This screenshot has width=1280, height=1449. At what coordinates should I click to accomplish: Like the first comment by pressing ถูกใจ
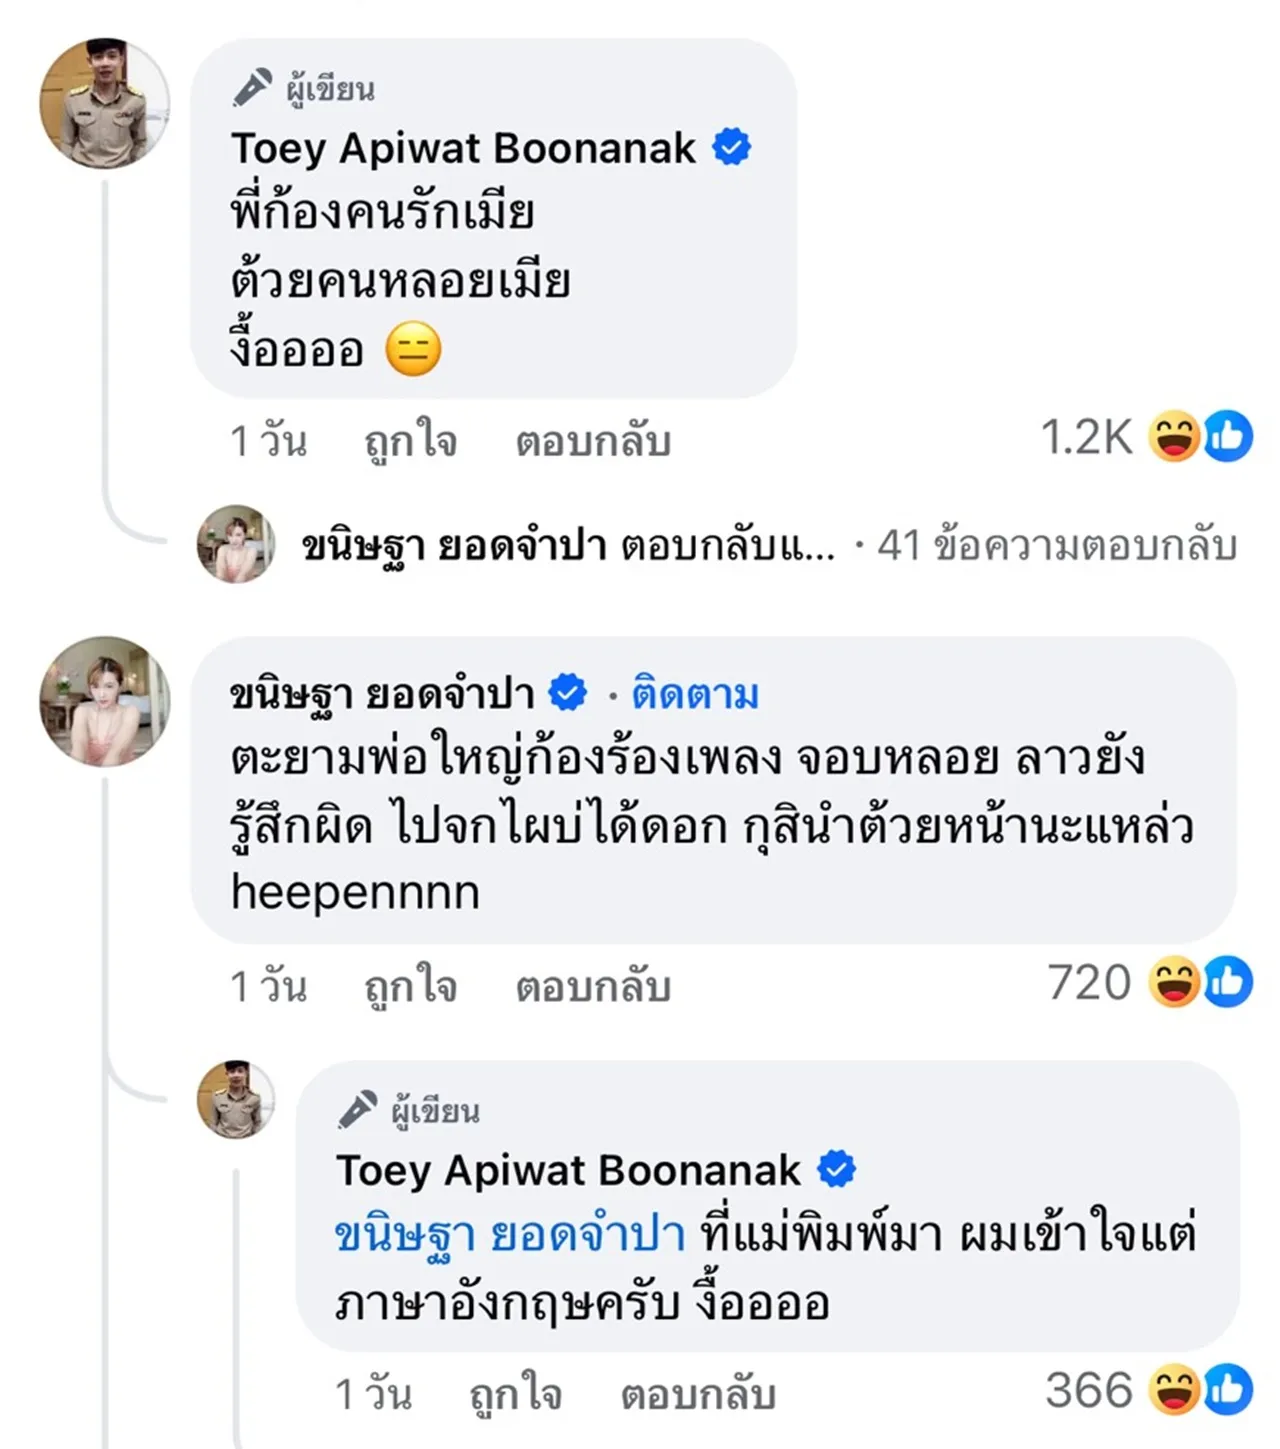408,440
